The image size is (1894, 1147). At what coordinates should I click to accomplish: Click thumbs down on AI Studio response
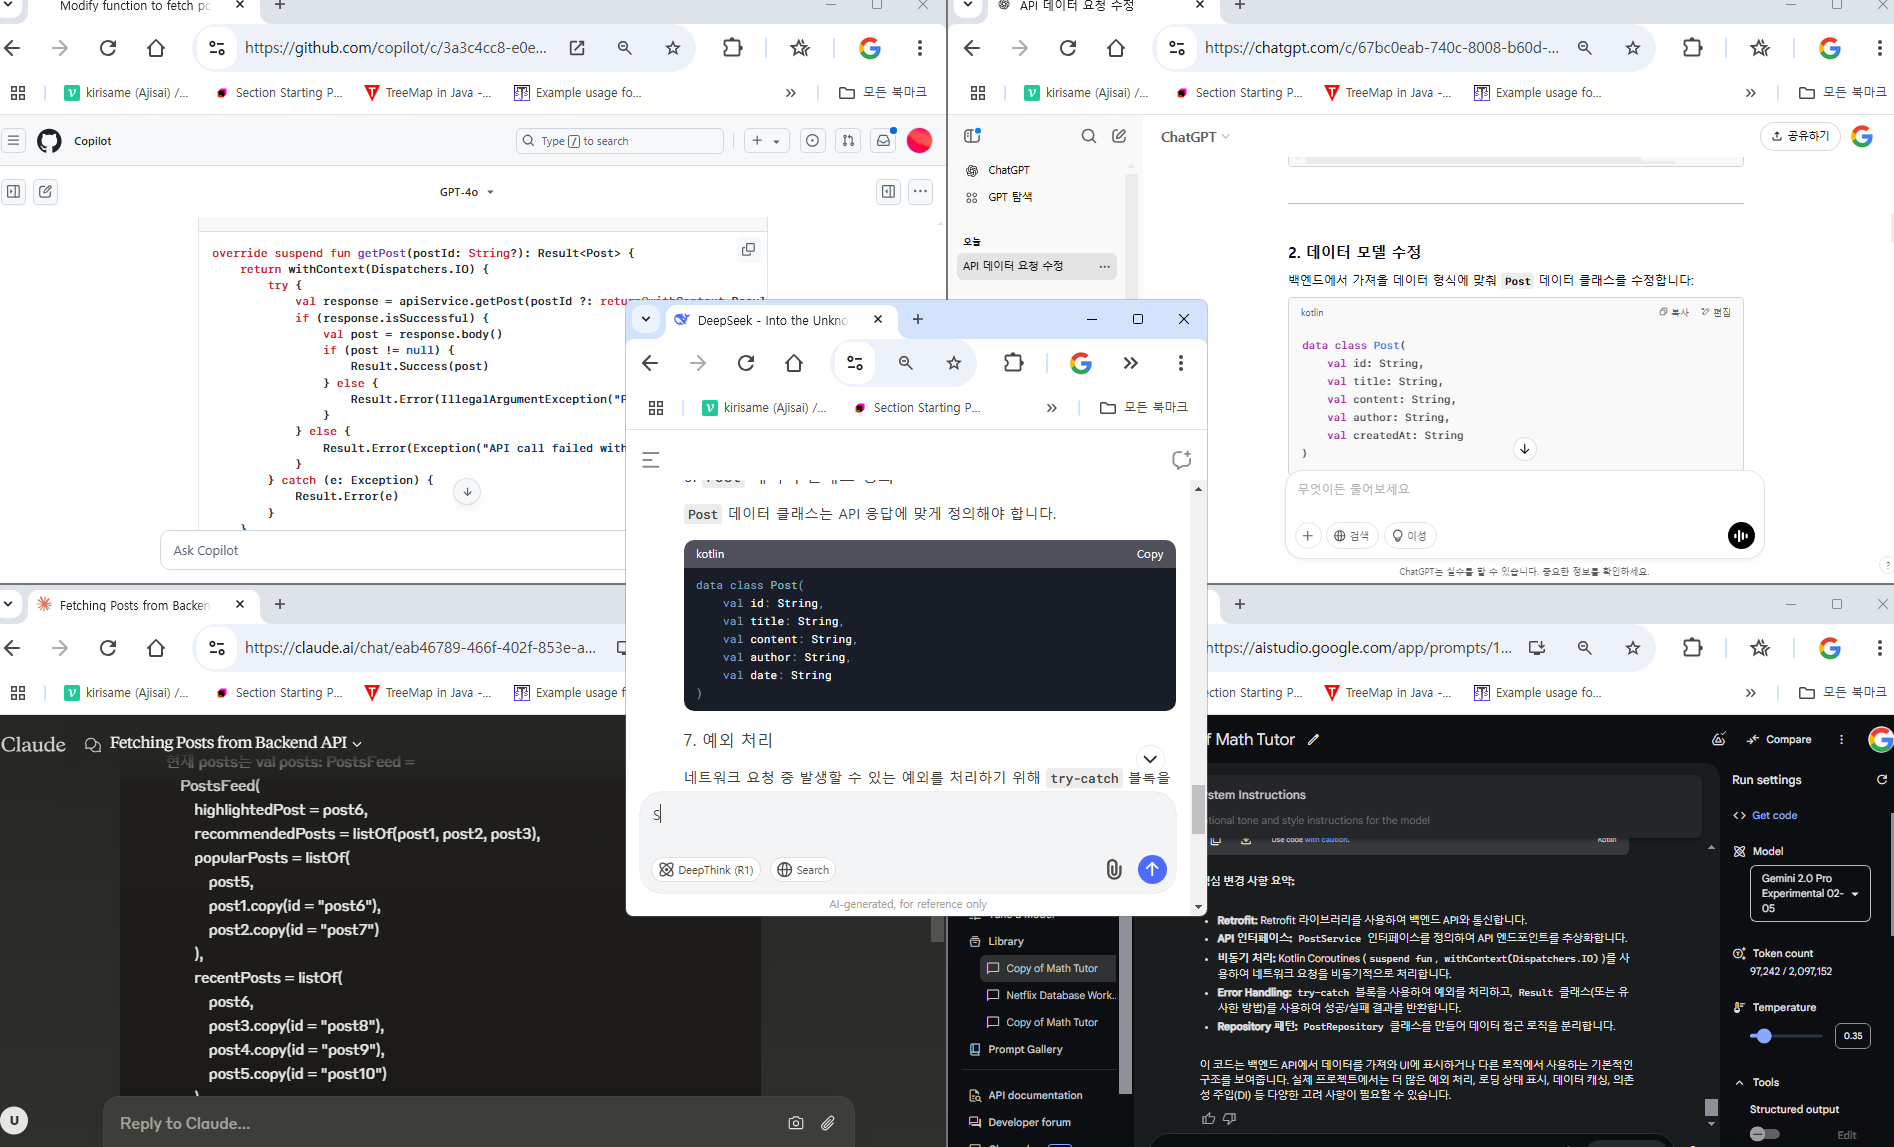1230,1118
